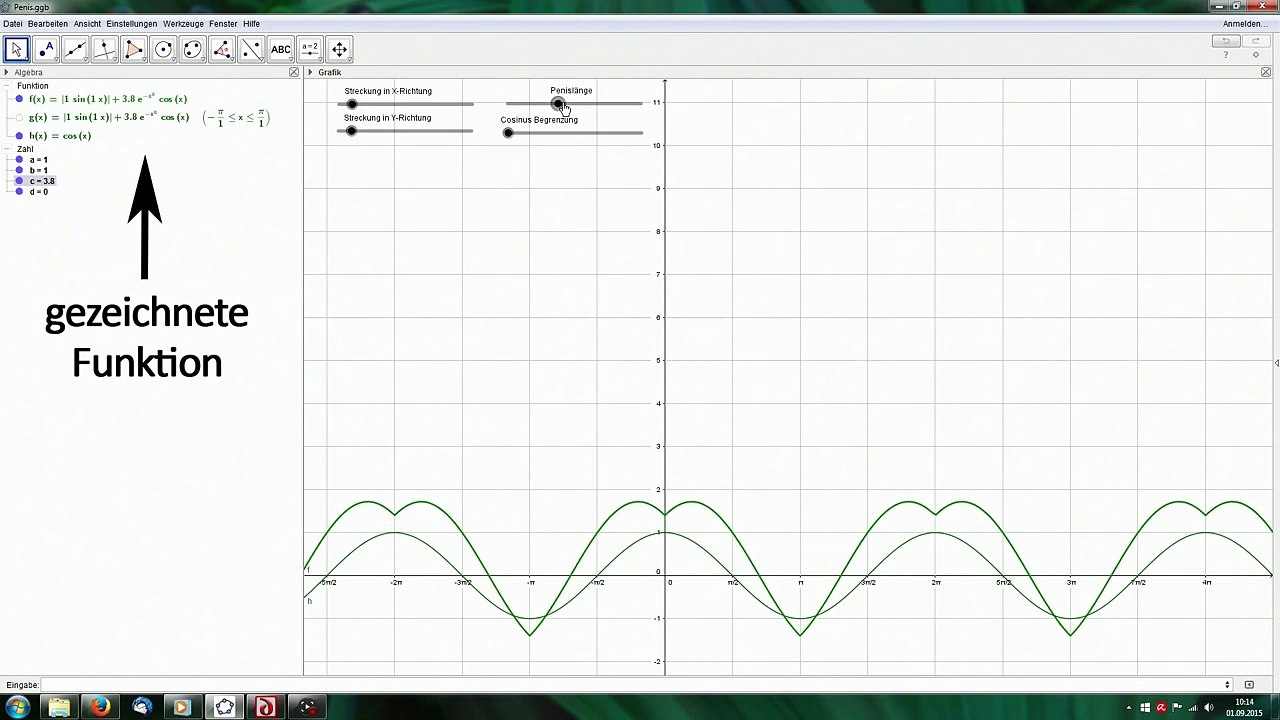Click the Redo button

click(1256, 41)
